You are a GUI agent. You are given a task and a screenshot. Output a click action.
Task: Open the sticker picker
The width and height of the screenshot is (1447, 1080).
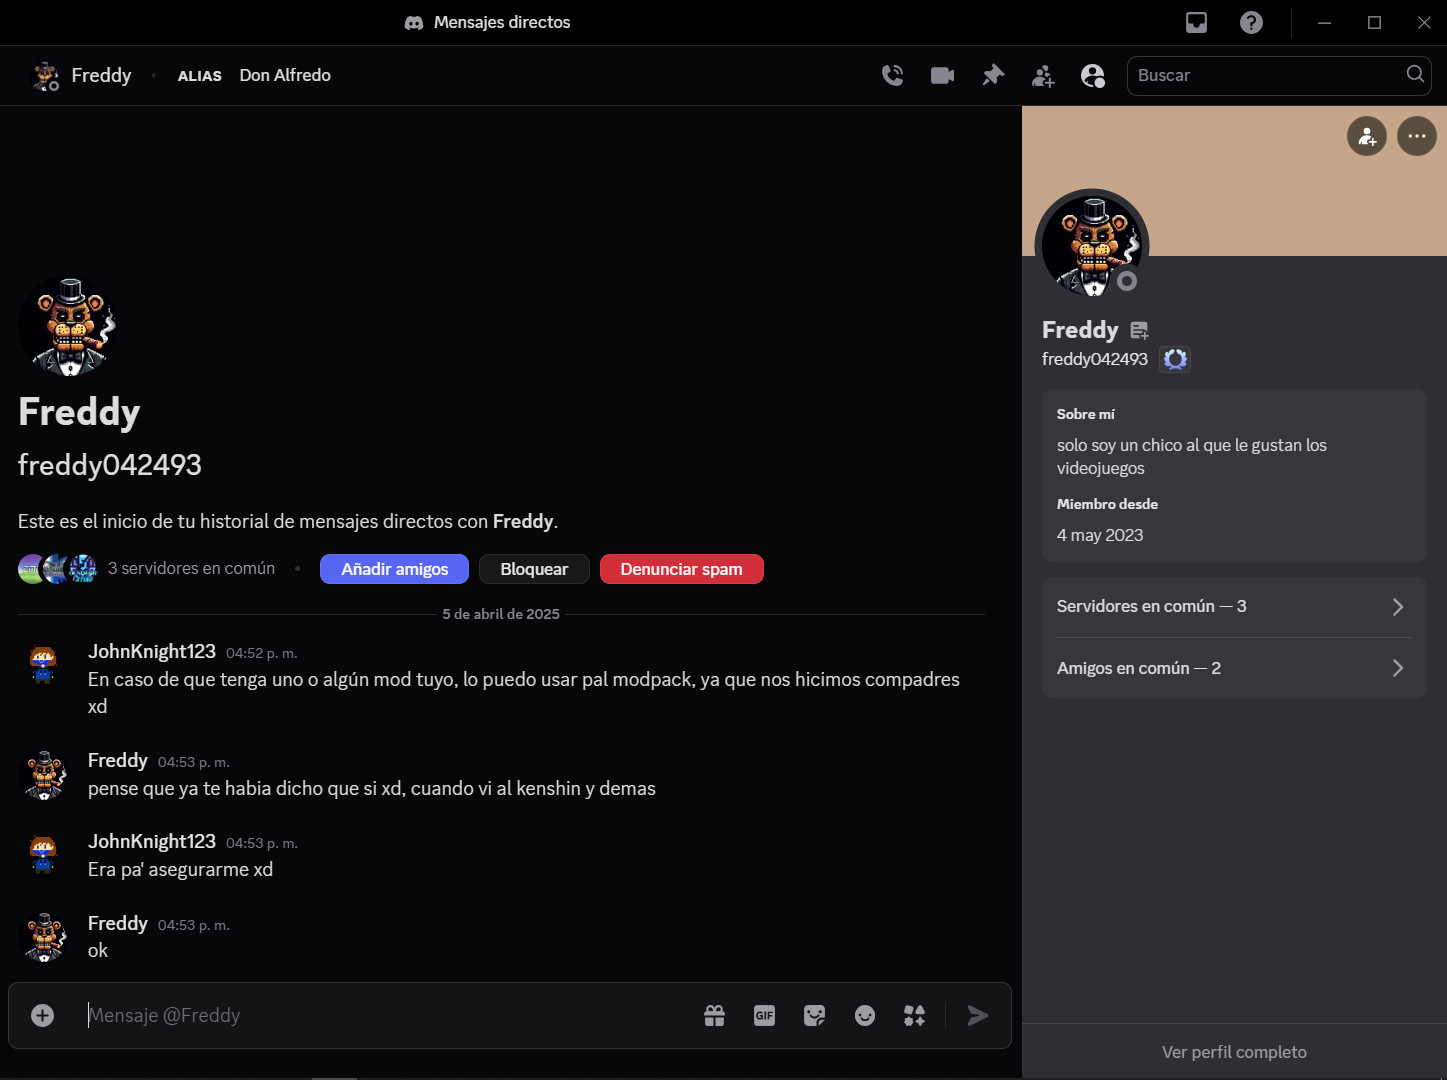[x=815, y=1015]
